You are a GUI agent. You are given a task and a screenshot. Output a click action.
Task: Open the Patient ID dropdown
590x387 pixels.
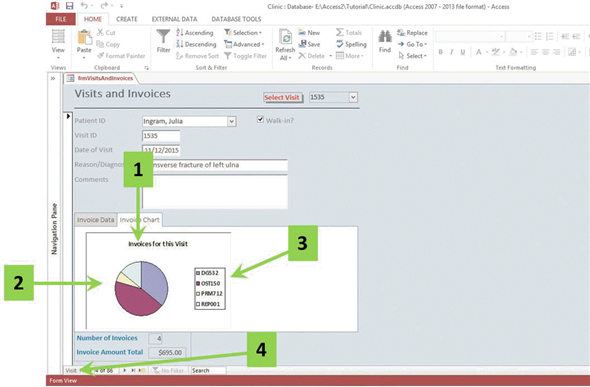coord(231,121)
